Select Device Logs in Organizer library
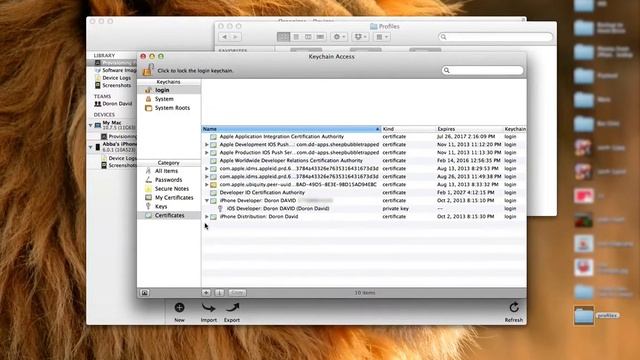 [113, 78]
